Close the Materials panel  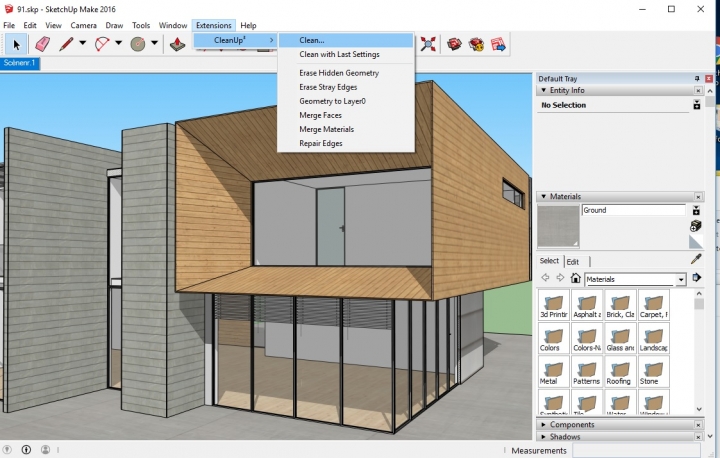point(698,197)
